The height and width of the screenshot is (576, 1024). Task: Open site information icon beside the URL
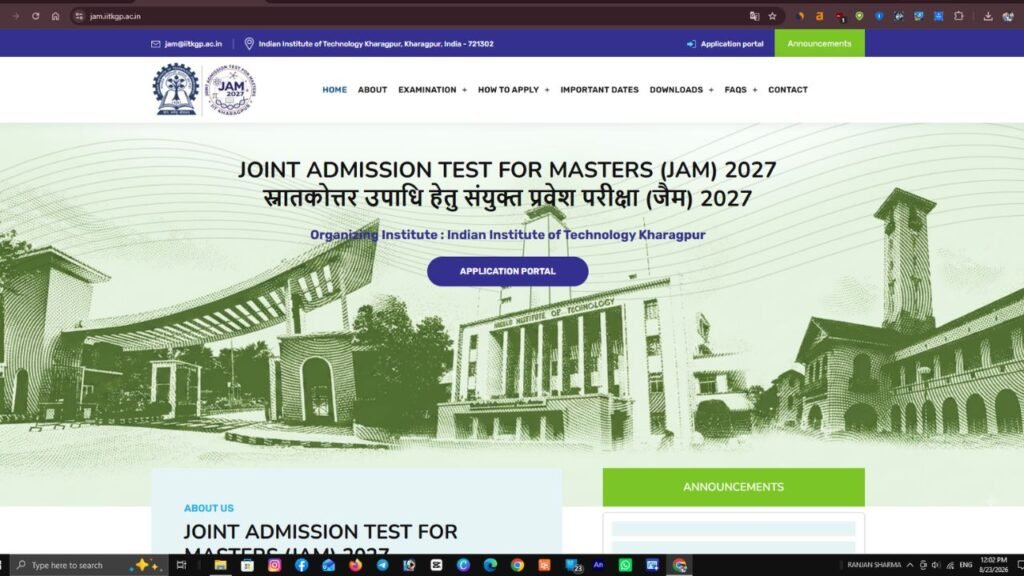[79, 16]
